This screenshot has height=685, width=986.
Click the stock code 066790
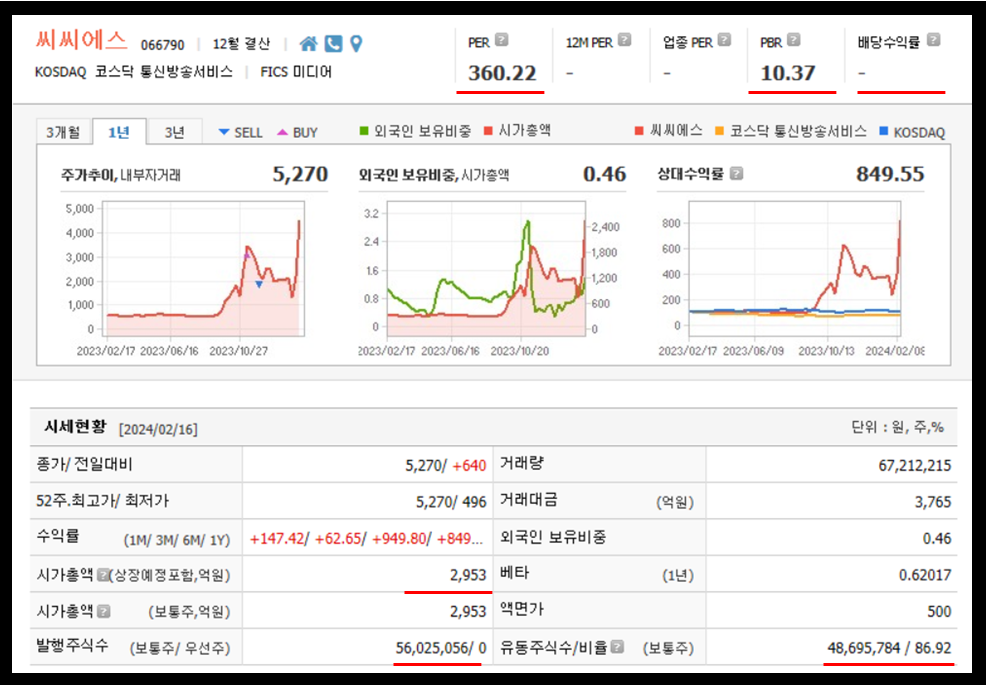[163, 45]
